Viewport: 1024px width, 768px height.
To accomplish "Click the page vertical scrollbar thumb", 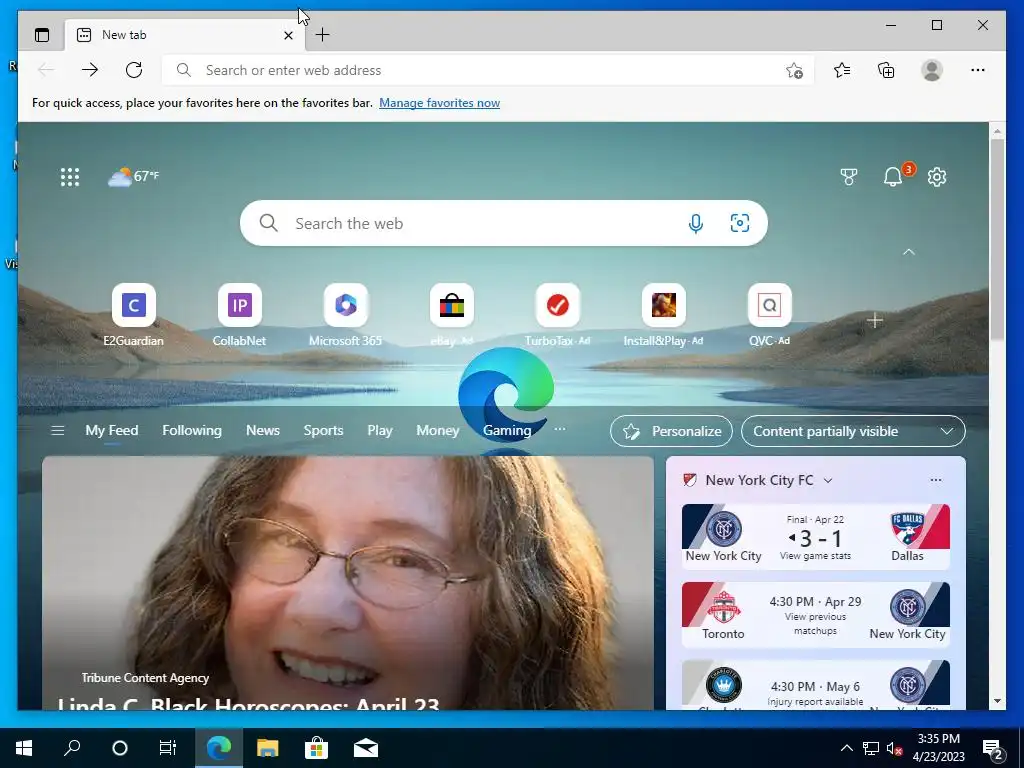I will pyautogui.click(x=997, y=238).
